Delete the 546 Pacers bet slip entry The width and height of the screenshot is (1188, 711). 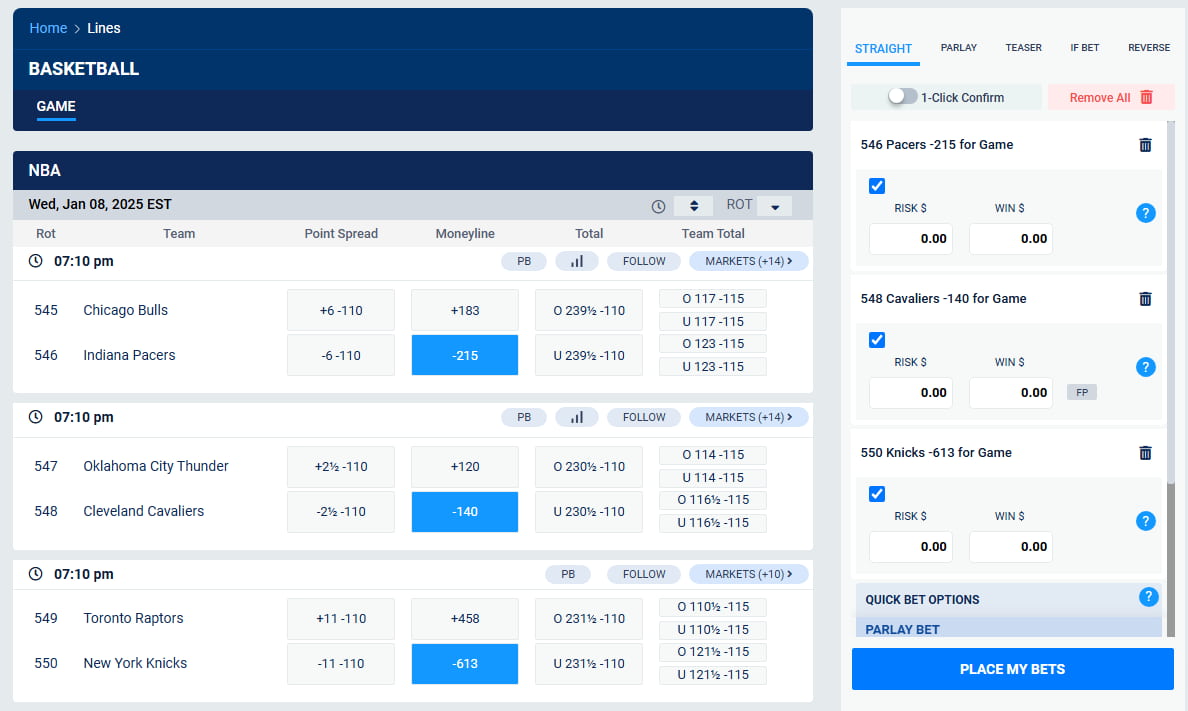click(1145, 145)
